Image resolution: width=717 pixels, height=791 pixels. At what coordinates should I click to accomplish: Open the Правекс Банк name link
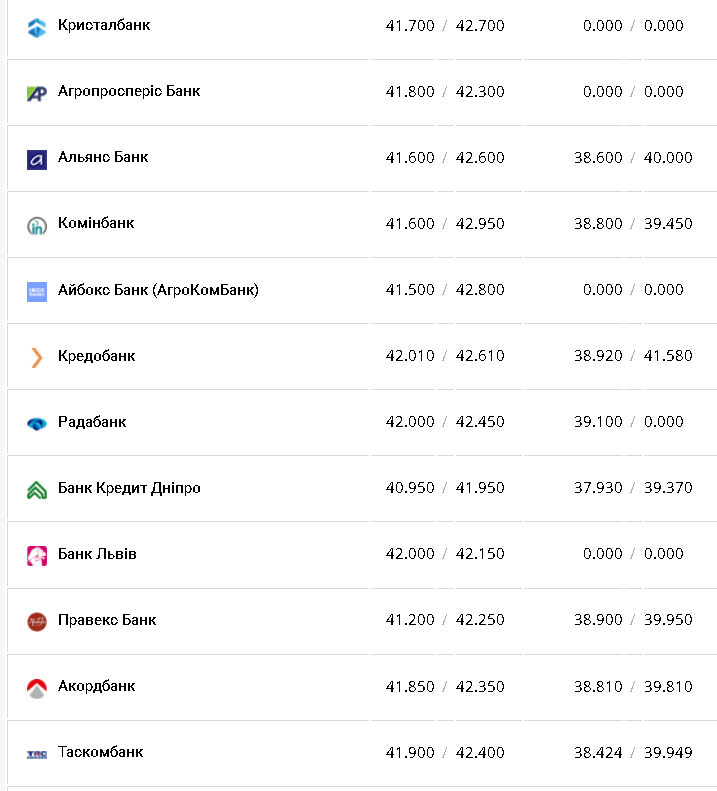[x=107, y=620]
